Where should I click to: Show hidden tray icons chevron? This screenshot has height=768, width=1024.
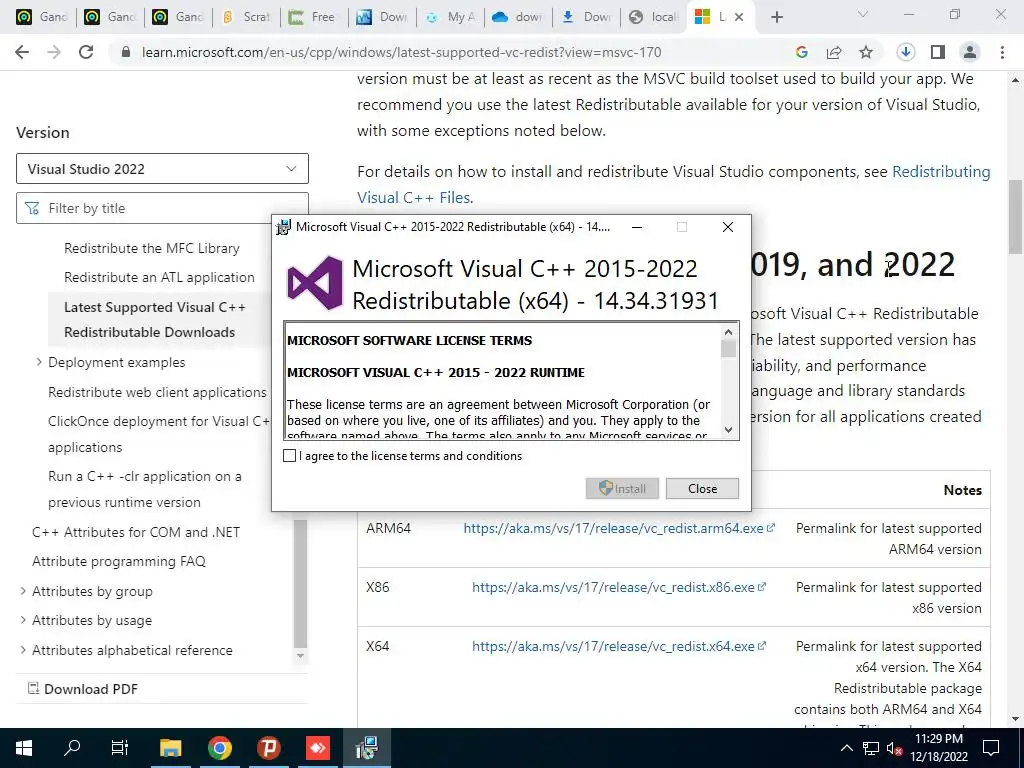846,748
